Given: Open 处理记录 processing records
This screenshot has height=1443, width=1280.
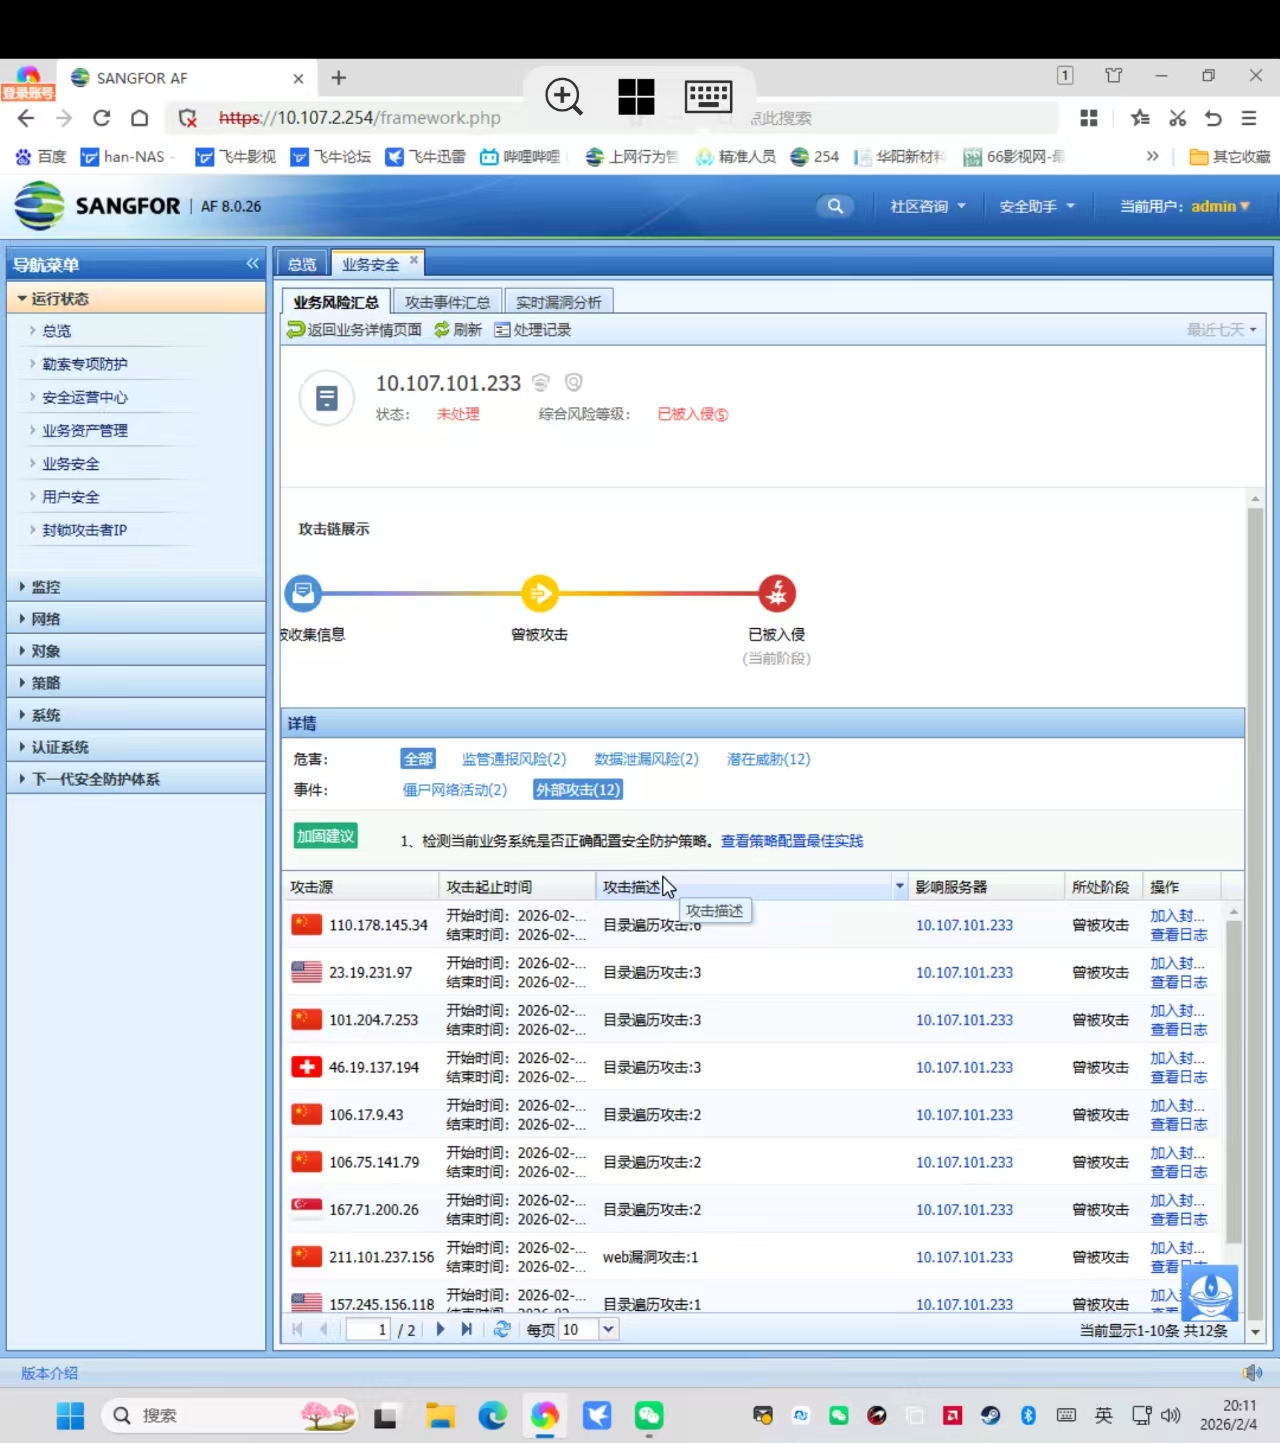Looking at the screenshot, I should (x=533, y=330).
